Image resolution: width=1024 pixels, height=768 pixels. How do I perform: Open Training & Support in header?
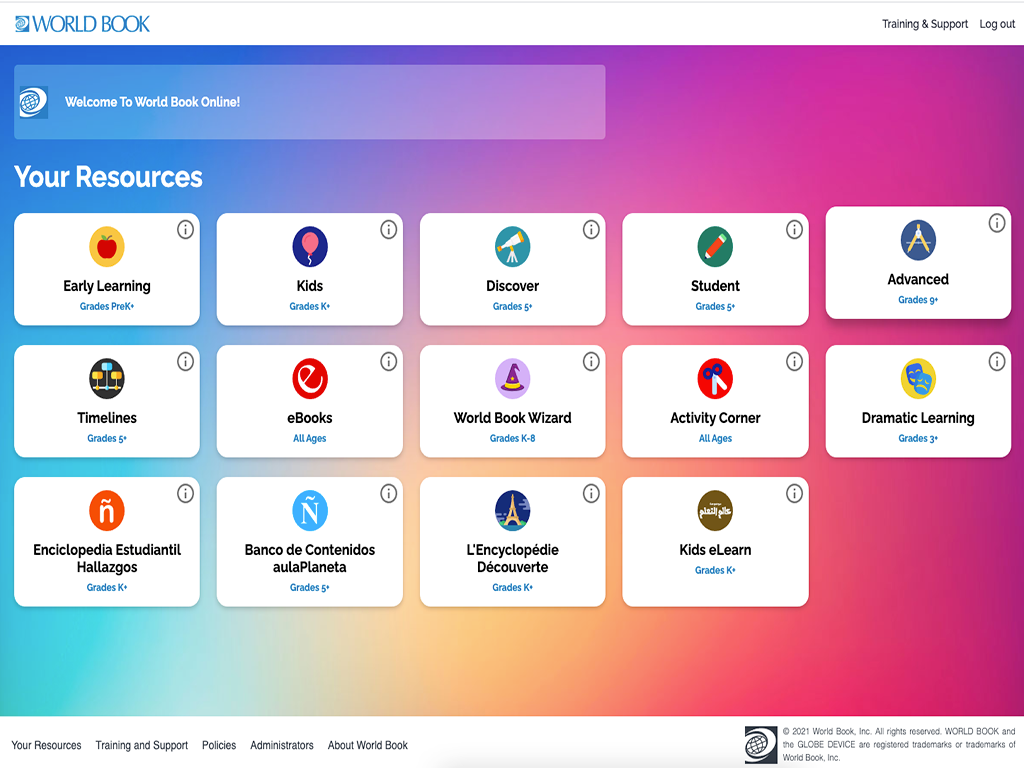point(925,24)
